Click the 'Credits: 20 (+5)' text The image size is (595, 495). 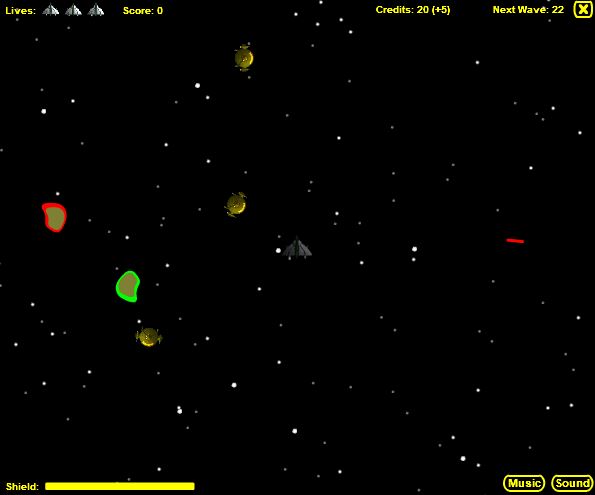pyautogui.click(x=413, y=10)
